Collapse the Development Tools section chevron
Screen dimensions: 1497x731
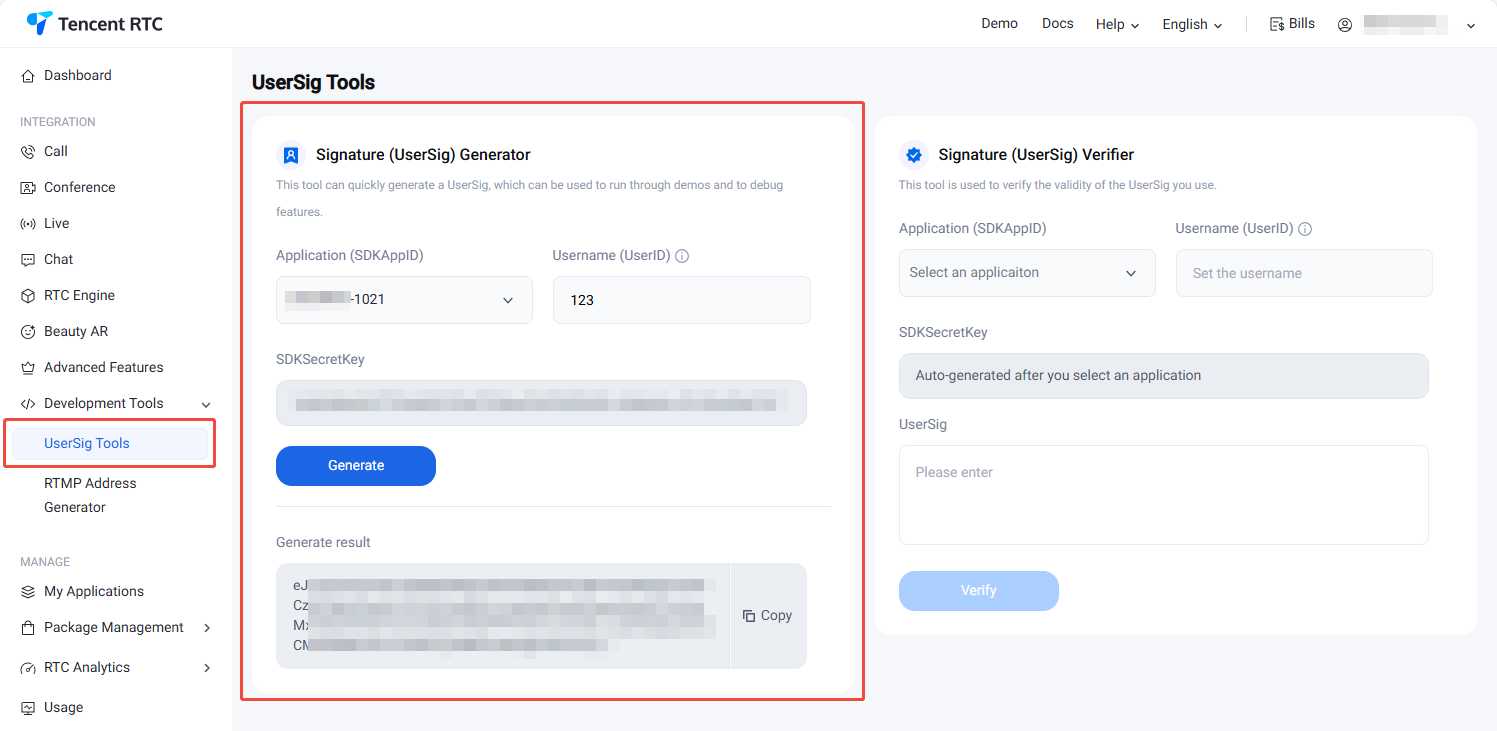pyautogui.click(x=206, y=405)
